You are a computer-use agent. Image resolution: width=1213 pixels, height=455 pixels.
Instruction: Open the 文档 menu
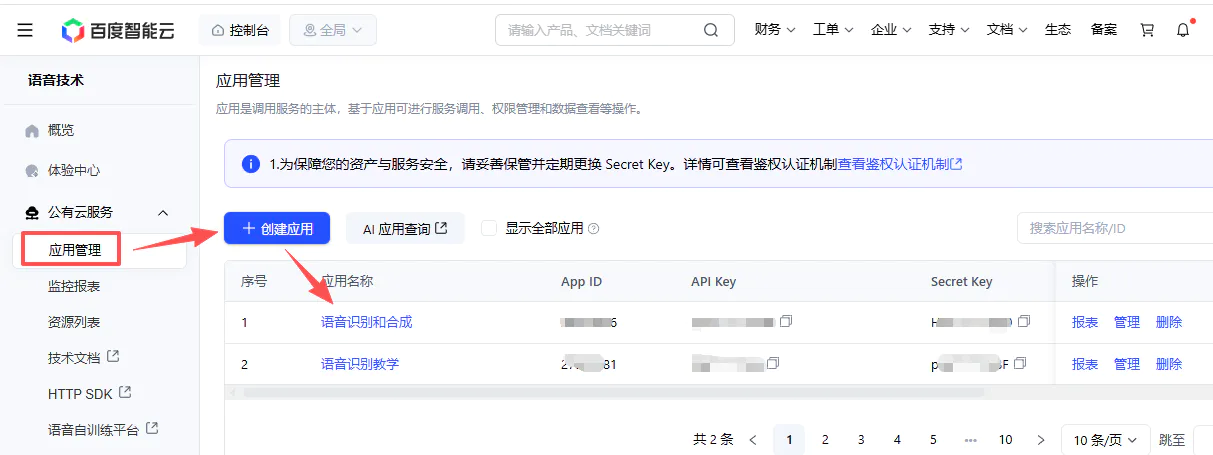(1007, 30)
